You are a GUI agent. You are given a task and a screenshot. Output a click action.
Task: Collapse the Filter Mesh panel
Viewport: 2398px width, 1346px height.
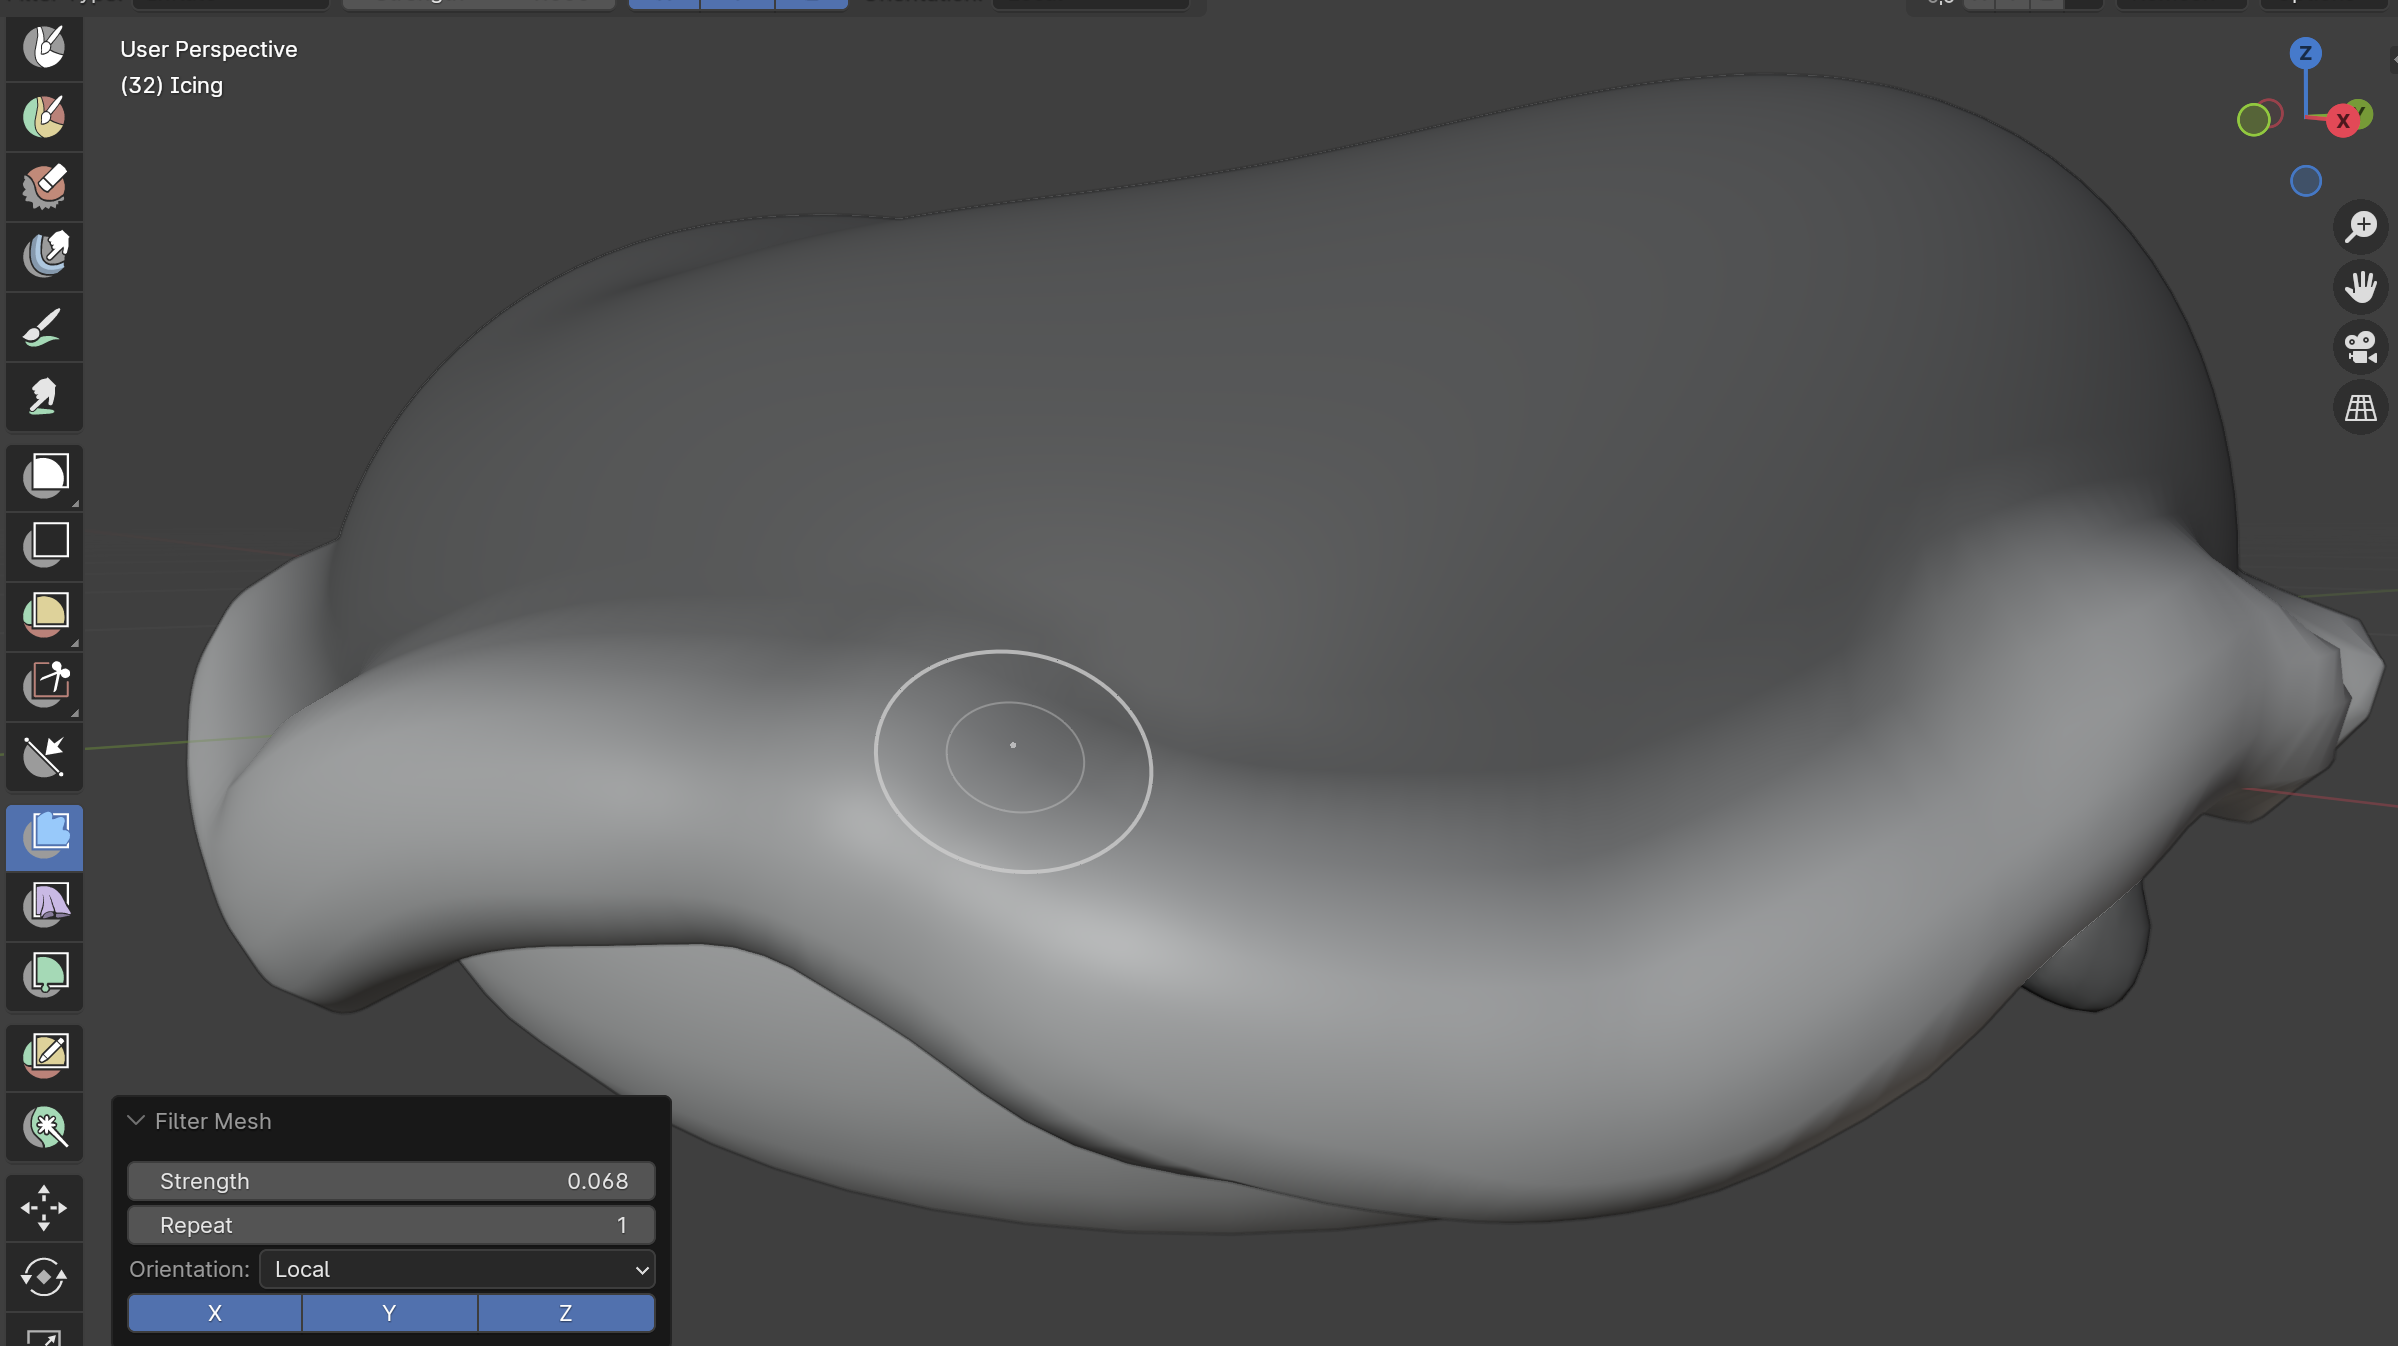pos(136,1121)
